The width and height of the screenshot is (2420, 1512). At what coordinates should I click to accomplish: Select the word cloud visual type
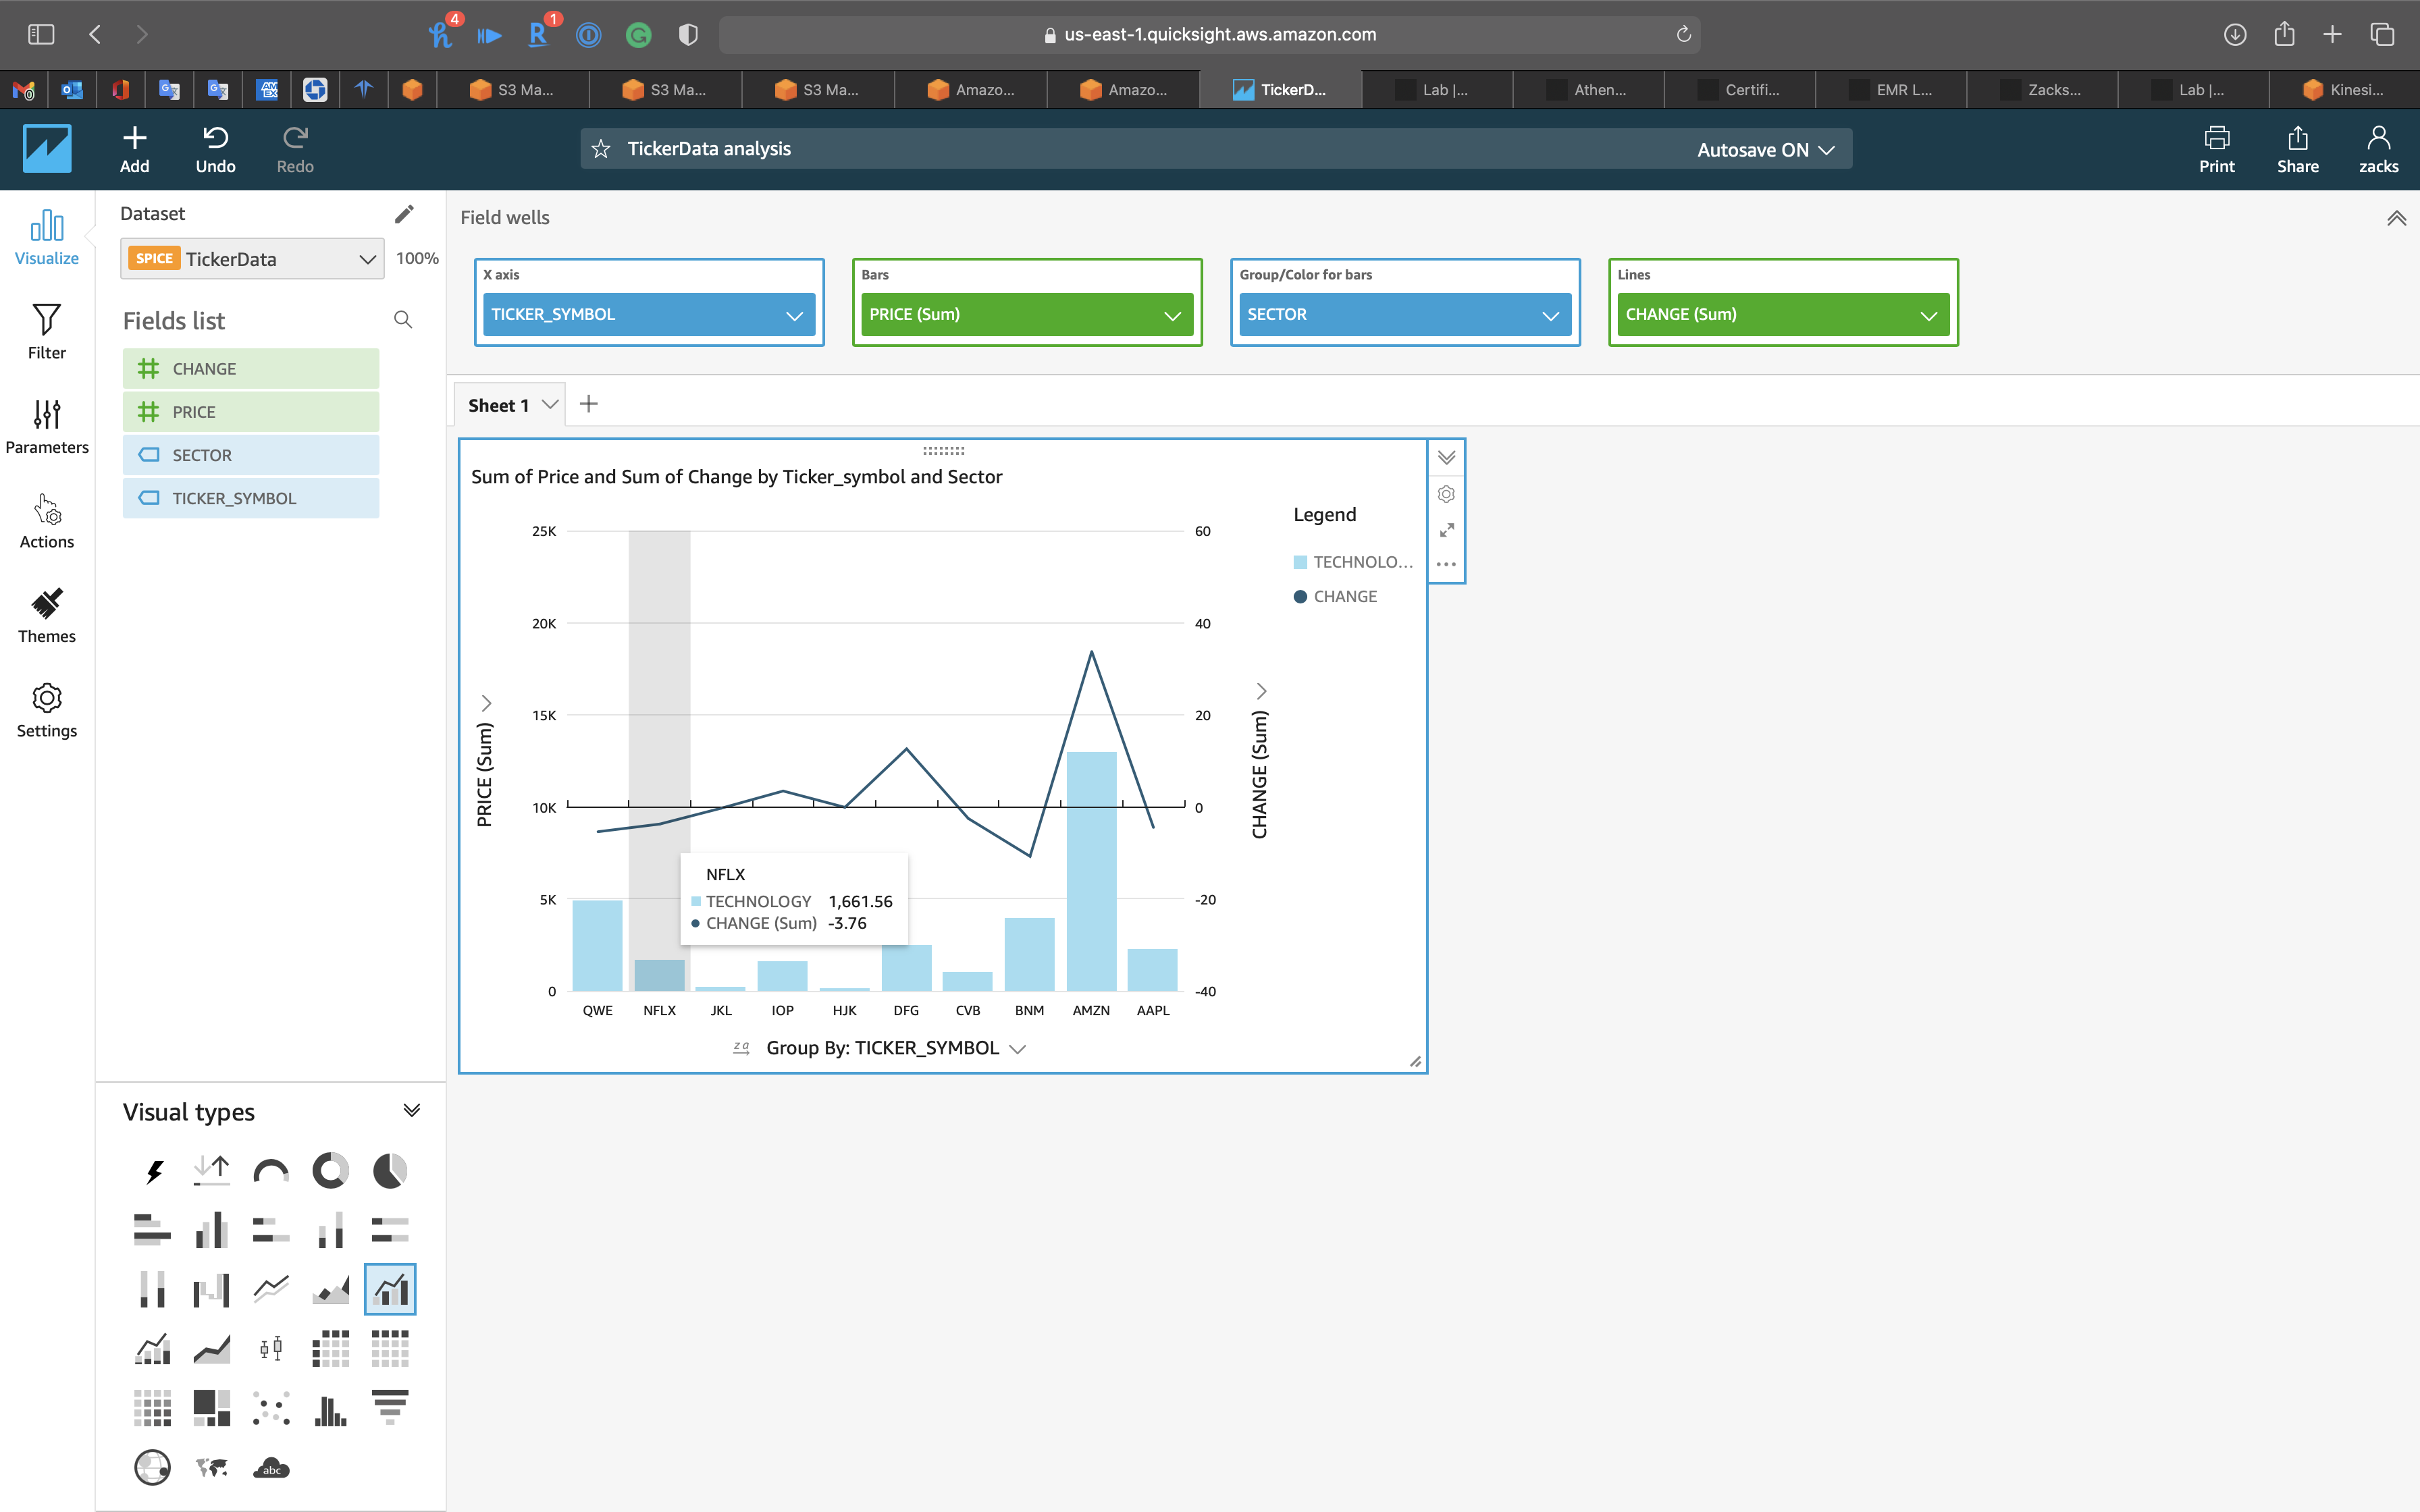coord(271,1467)
